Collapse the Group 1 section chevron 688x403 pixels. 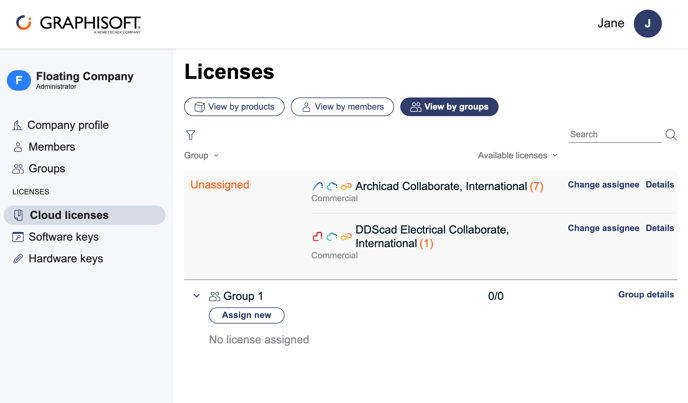pyautogui.click(x=197, y=296)
